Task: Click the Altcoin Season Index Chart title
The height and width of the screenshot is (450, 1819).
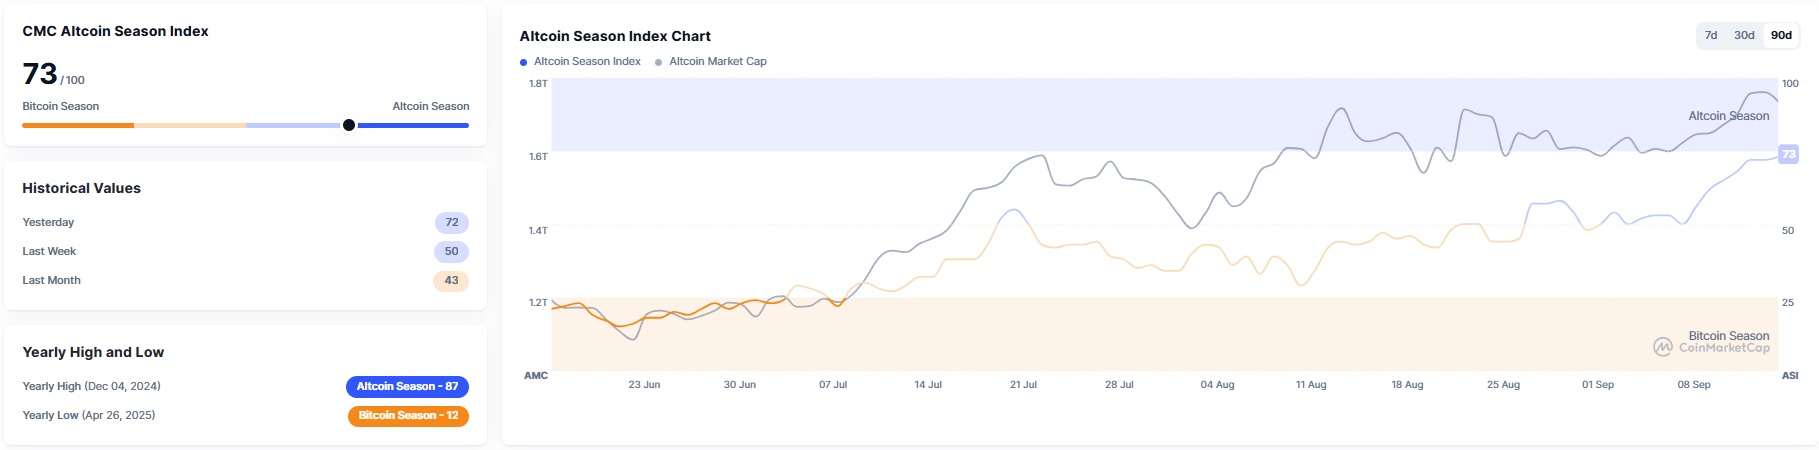Action: click(x=615, y=36)
